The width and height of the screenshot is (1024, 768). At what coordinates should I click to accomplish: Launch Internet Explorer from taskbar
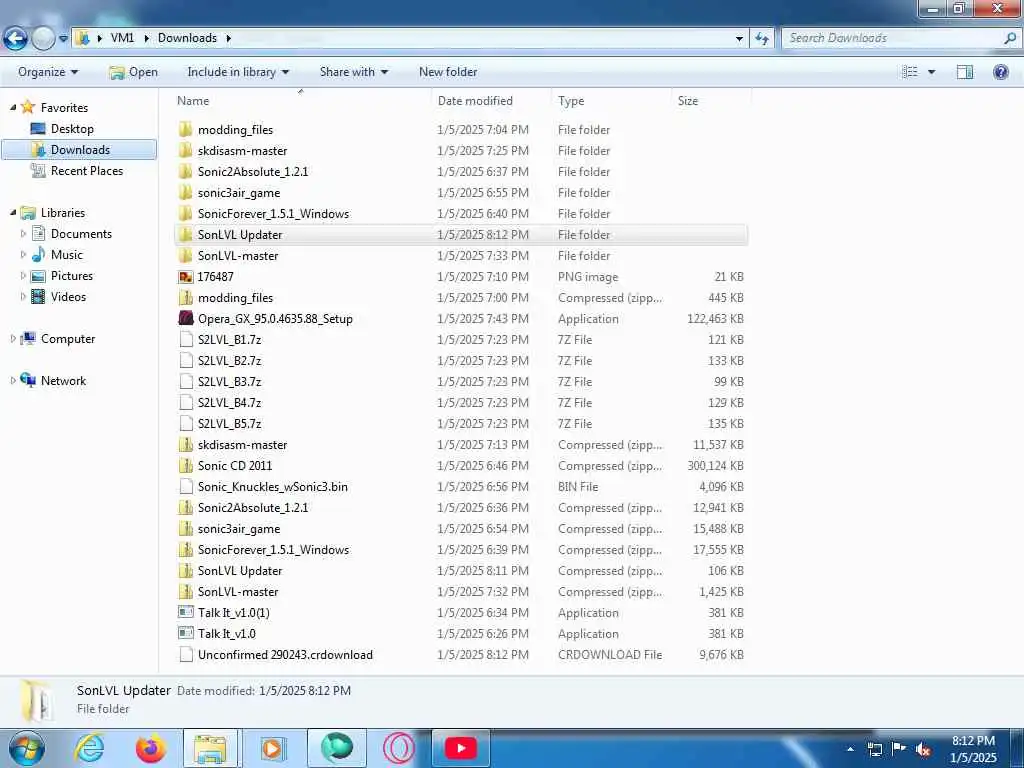pyautogui.click(x=89, y=748)
